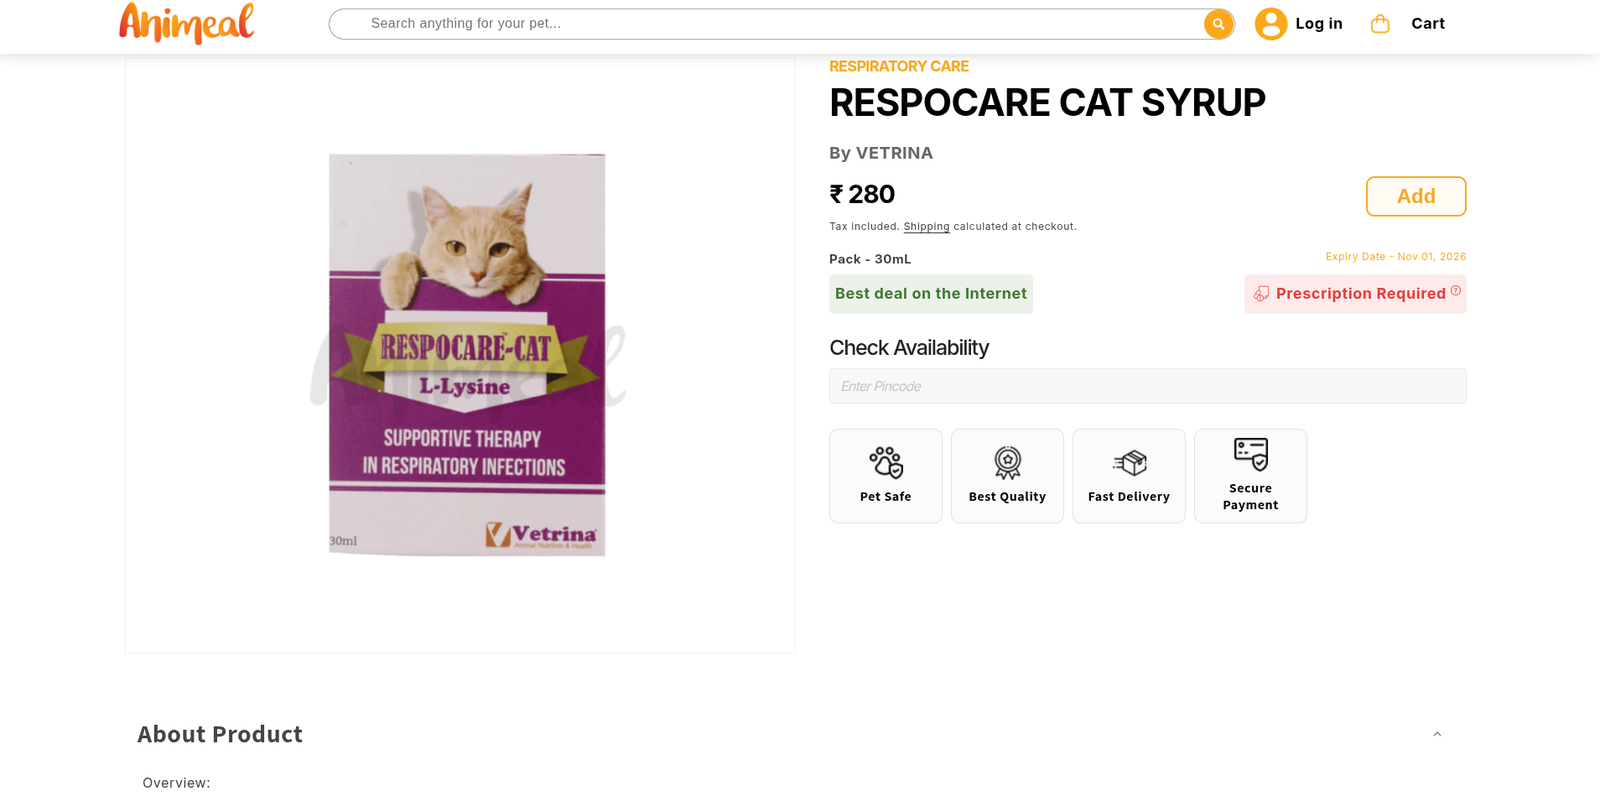Viewport: 1600px width, 797px height.
Task: Click the user account avatar icon
Action: (x=1270, y=24)
